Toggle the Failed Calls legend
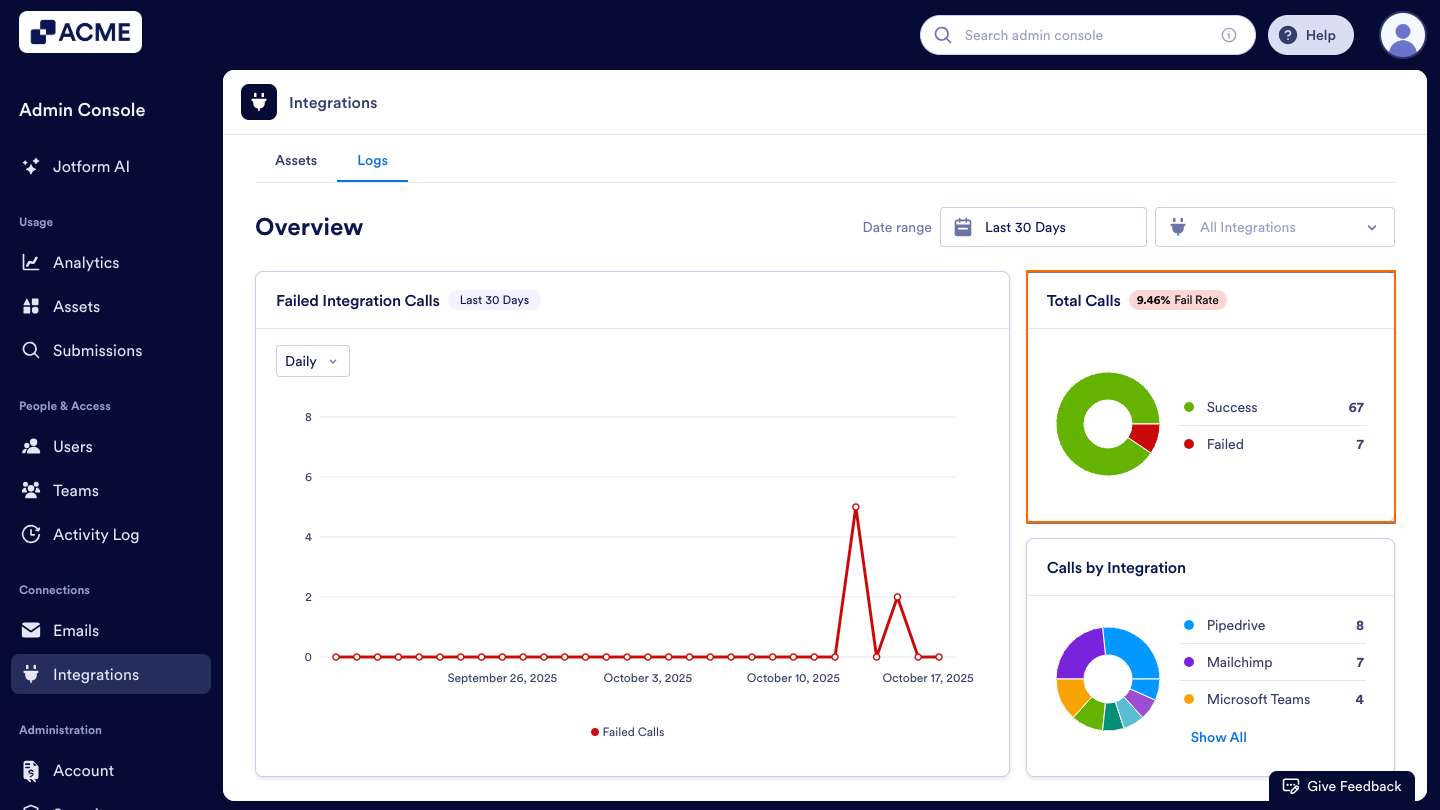1440x810 pixels. 627,731
